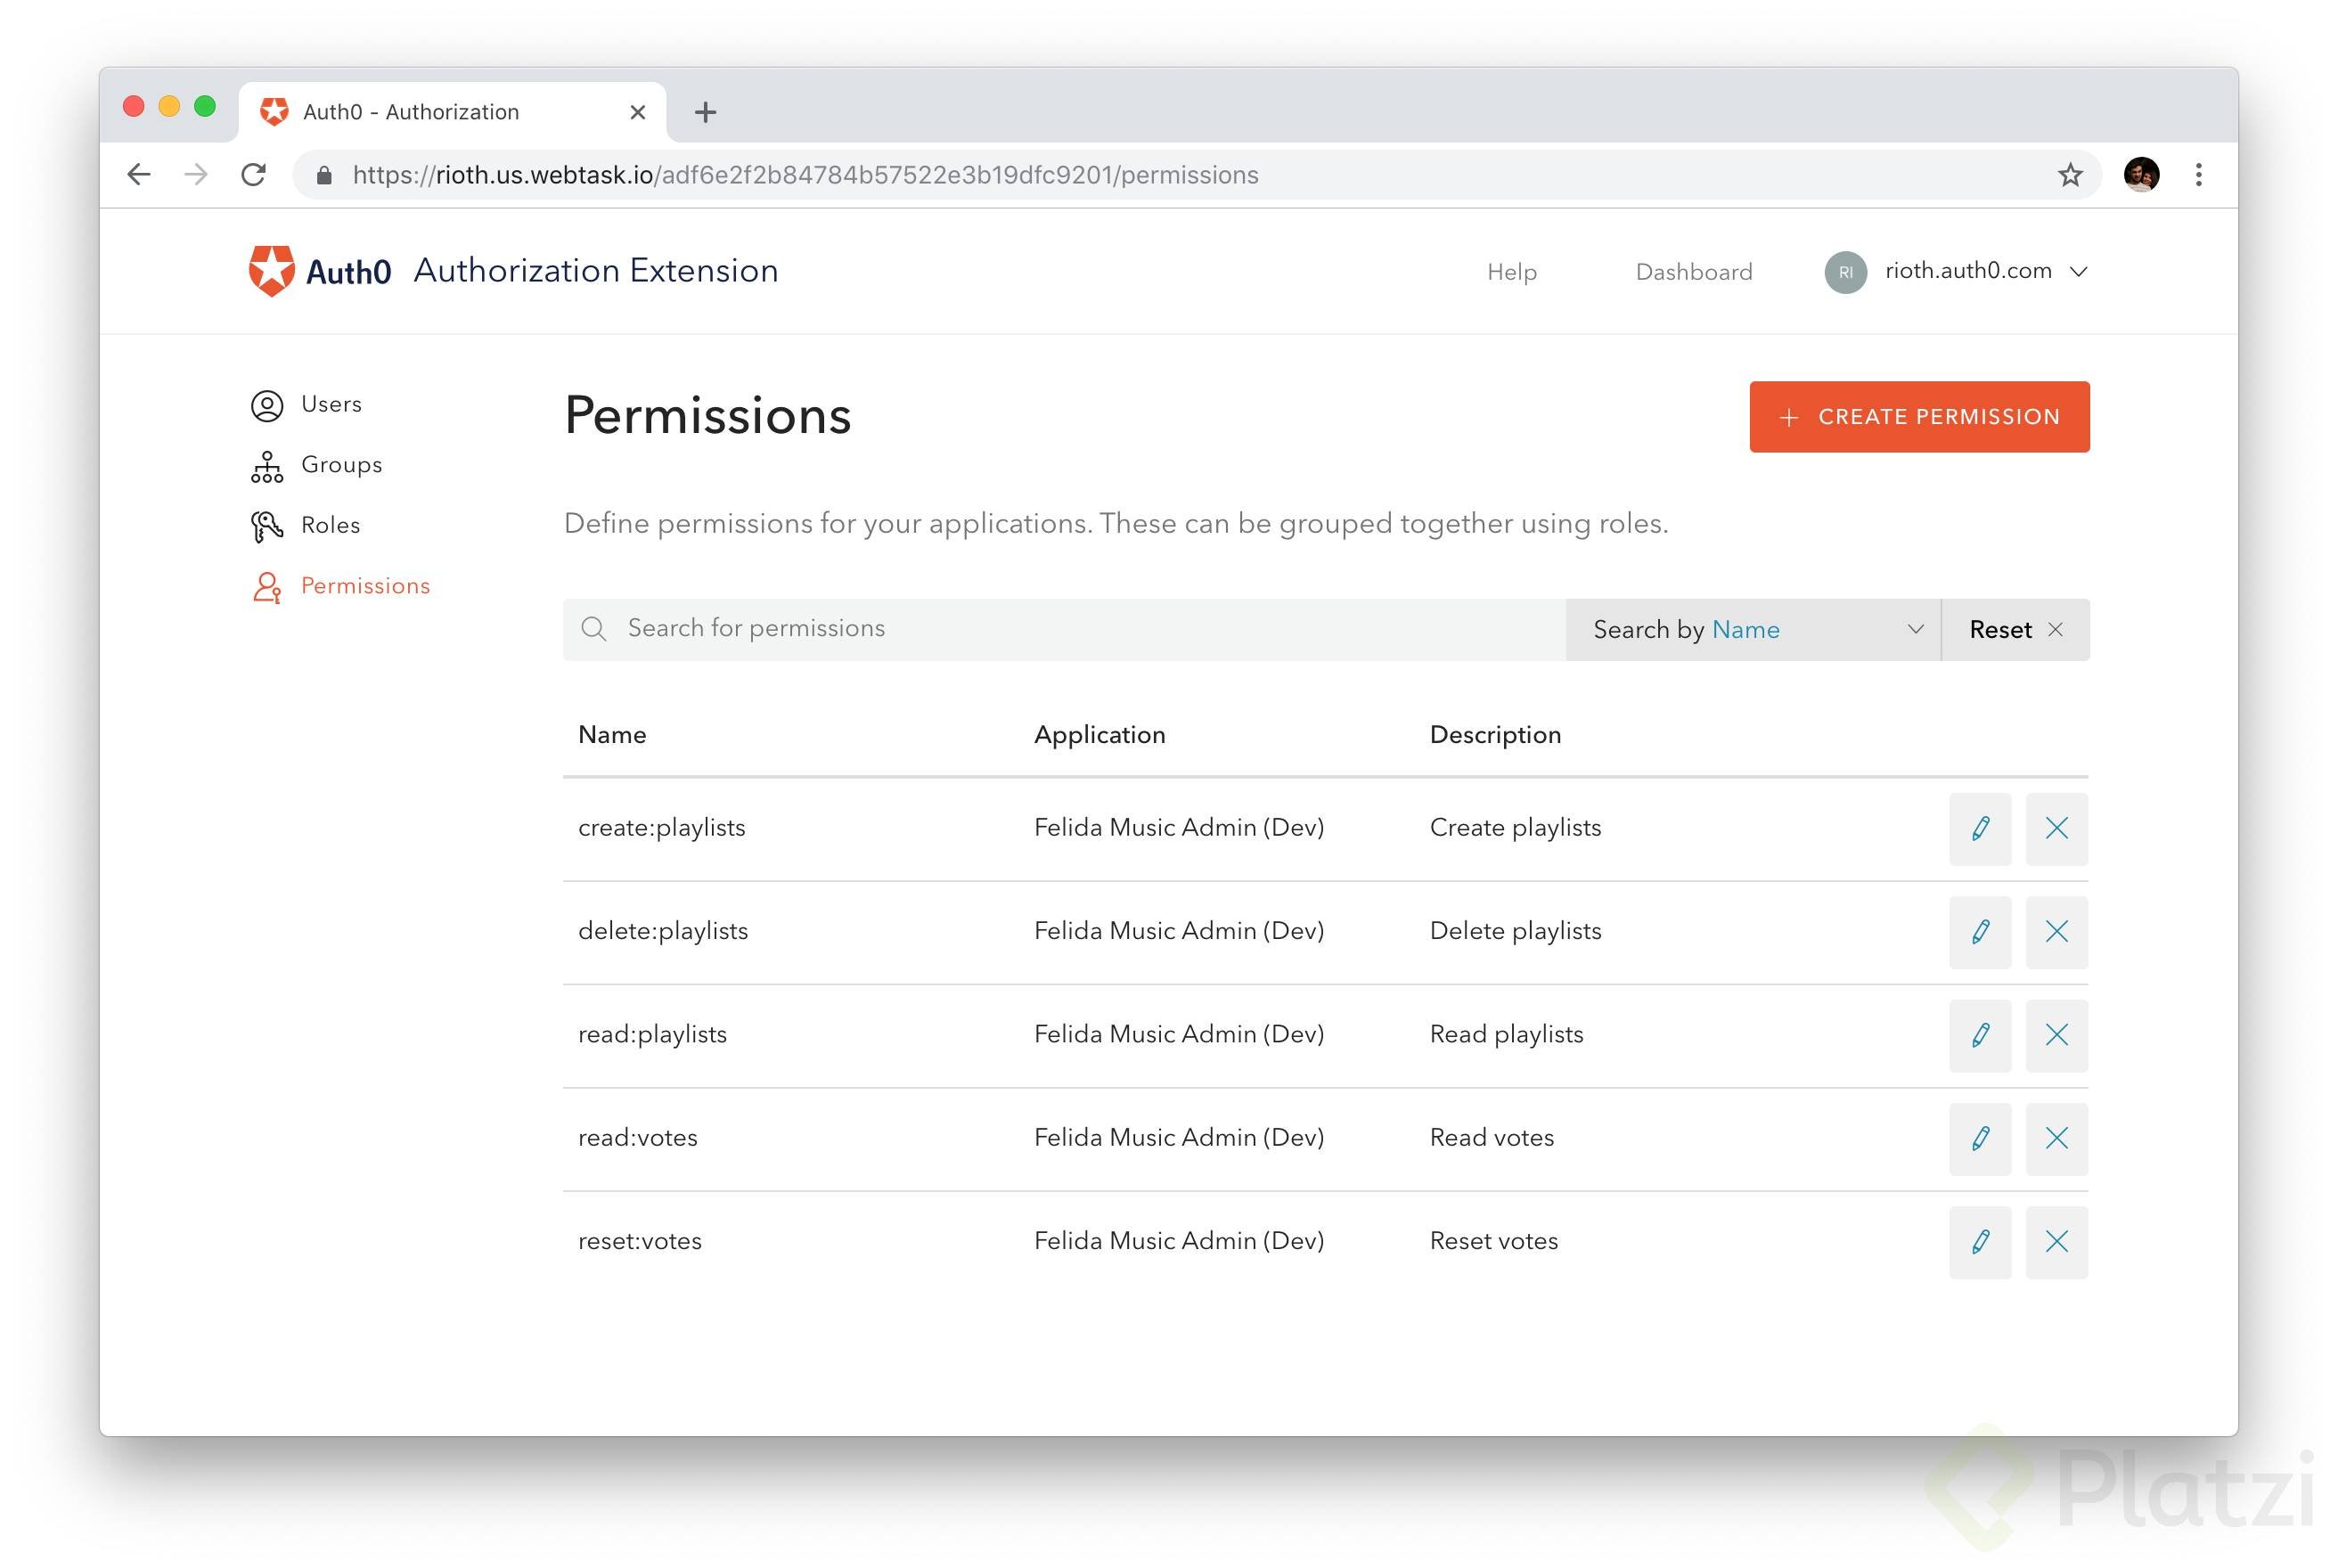Reset the permissions search filter
Screen dimensions: 2338x1568
coord(2014,629)
